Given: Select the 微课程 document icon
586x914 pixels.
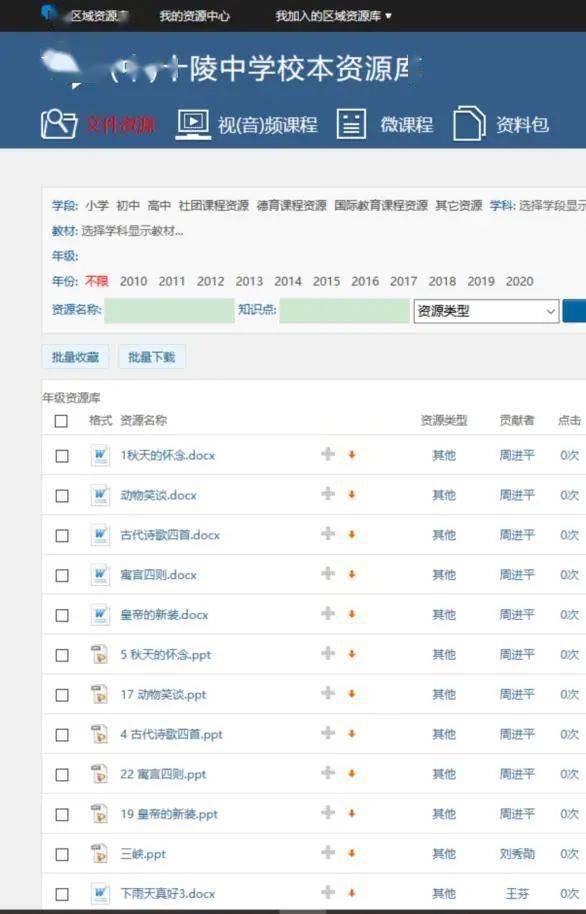Looking at the screenshot, I should [351, 124].
